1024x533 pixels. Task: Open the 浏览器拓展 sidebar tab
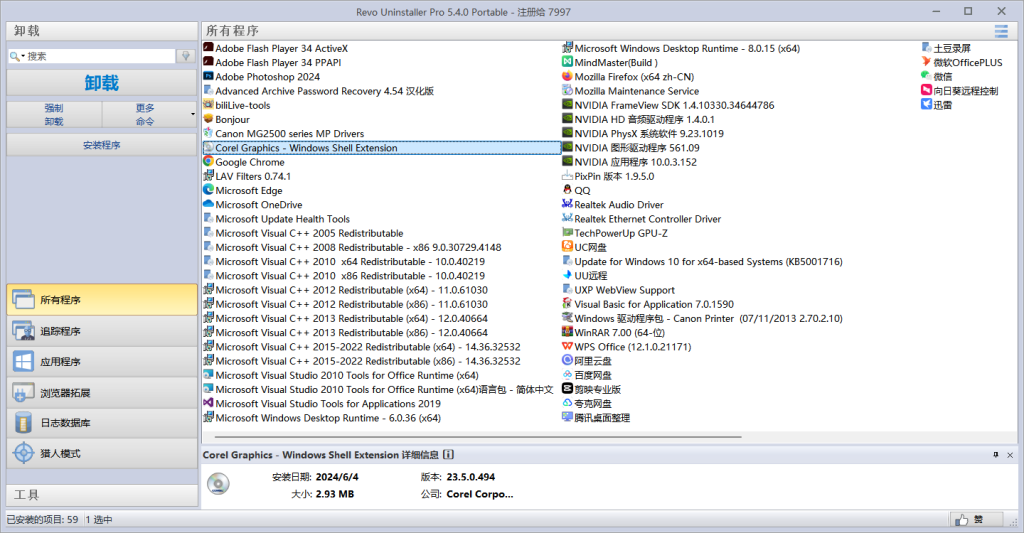[x=100, y=393]
